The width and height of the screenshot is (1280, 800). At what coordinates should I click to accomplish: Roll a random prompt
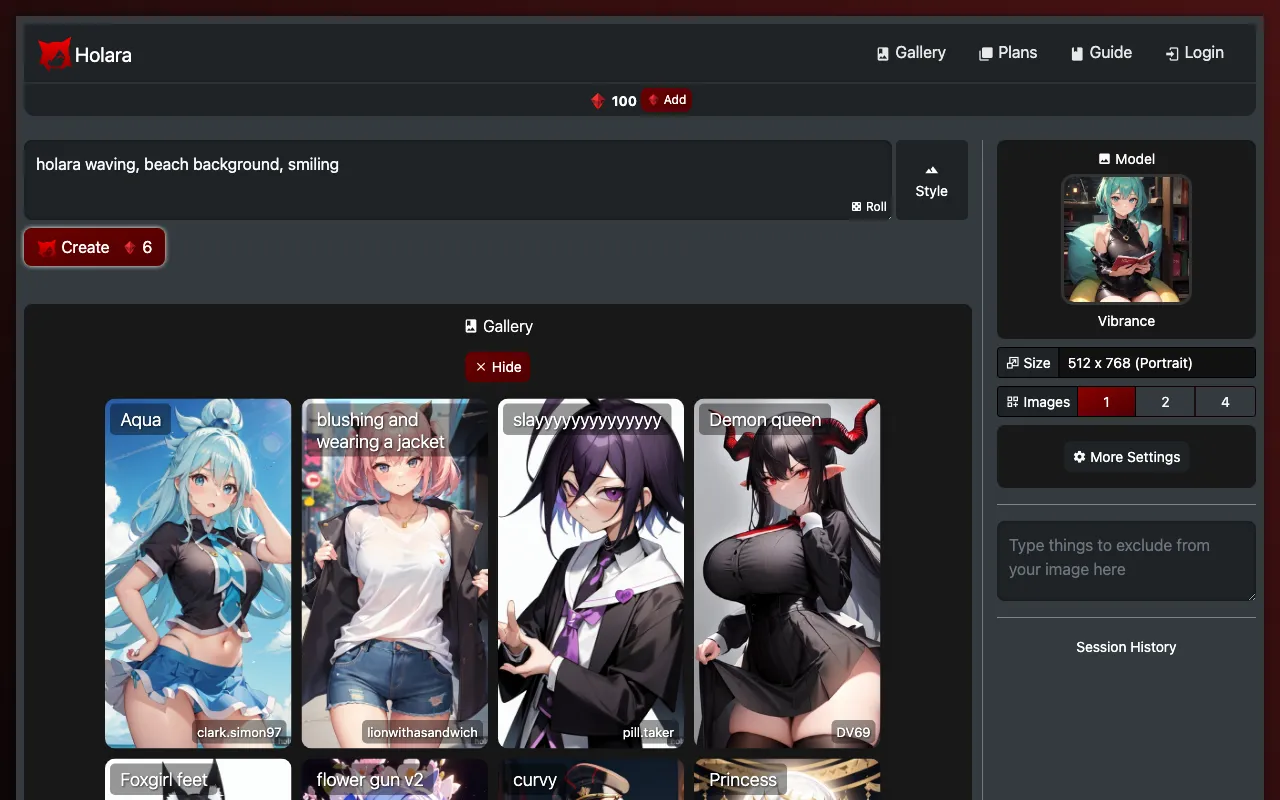pos(869,206)
